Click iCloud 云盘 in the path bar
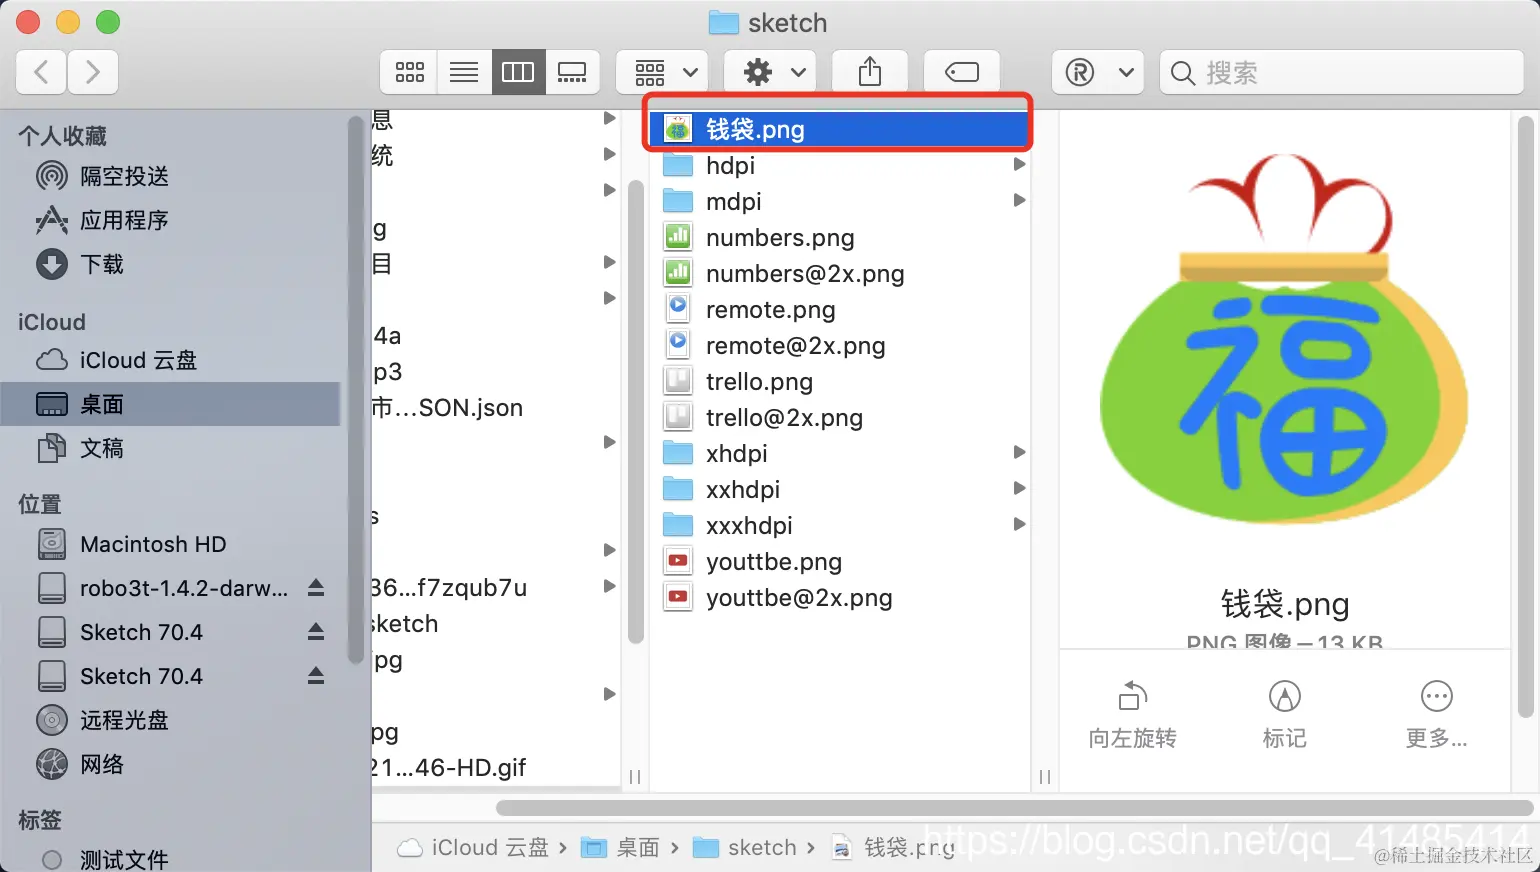The height and width of the screenshot is (872, 1540). click(474, 848)
